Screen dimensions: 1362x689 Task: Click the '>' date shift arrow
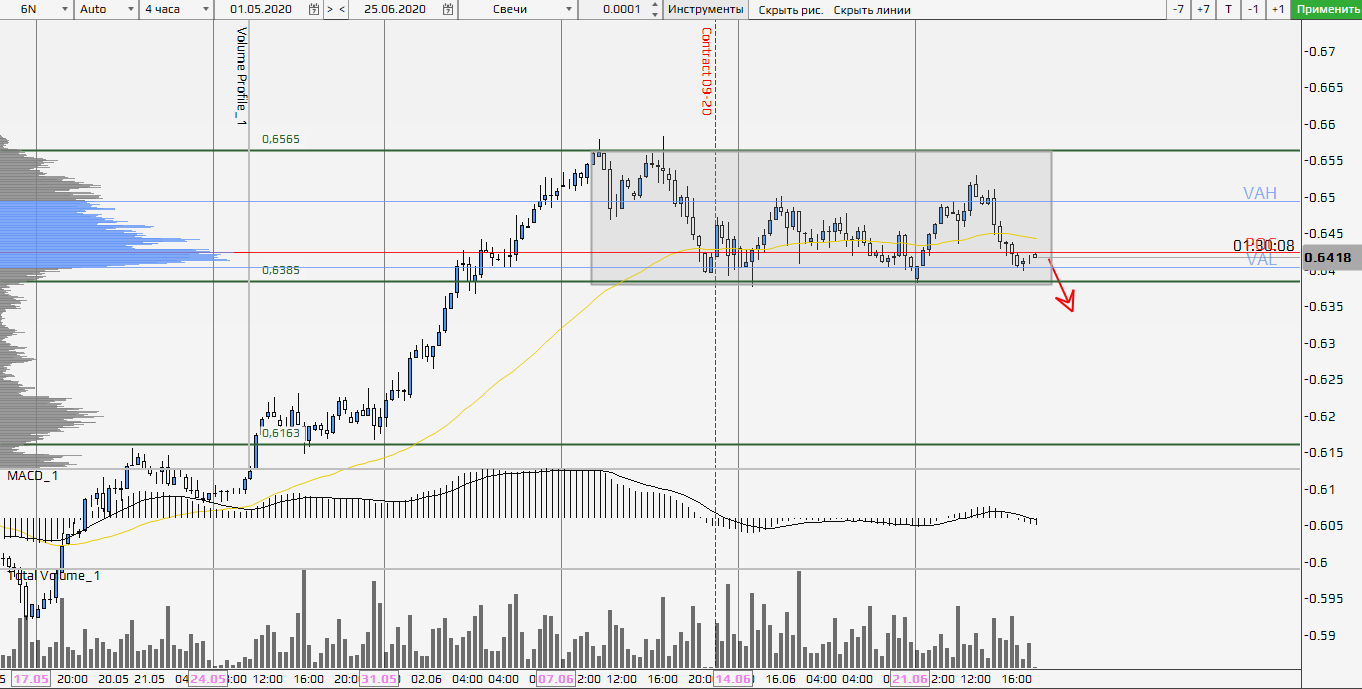(329, 9)
